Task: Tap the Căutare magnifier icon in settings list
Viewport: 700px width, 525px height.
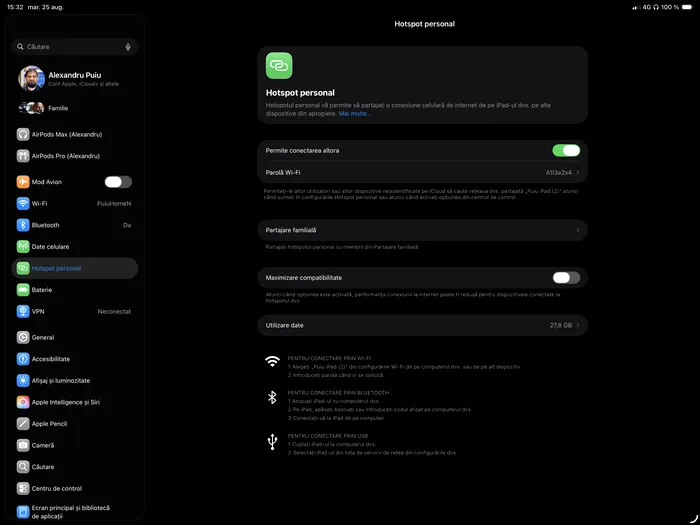Action: coord(23,467)
